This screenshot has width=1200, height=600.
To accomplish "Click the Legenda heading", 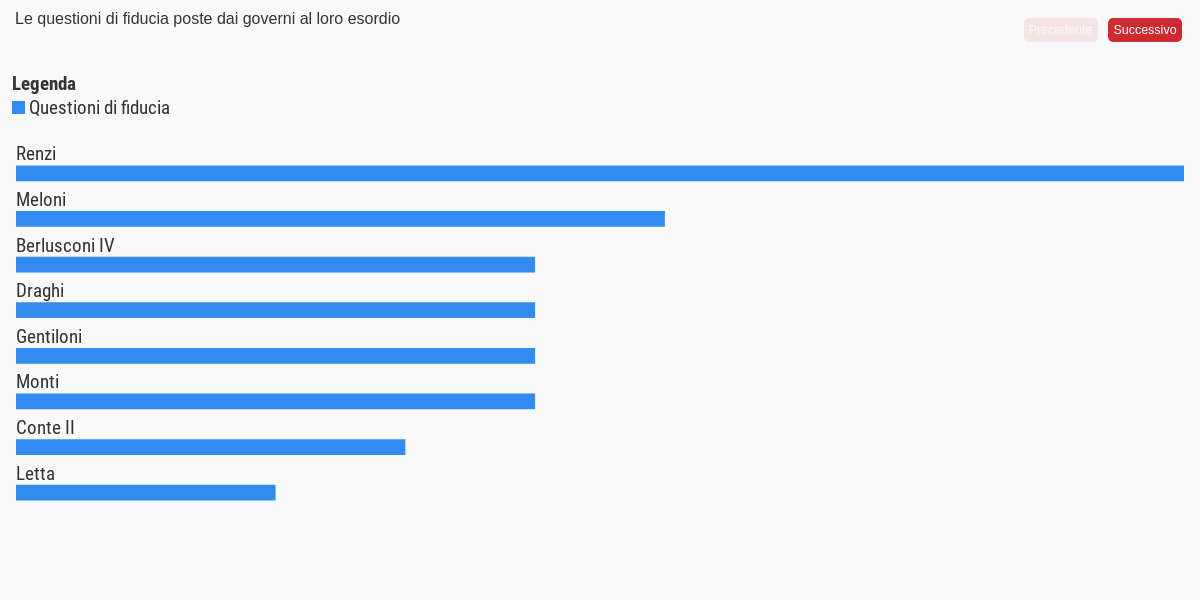I will coord(44,84).
